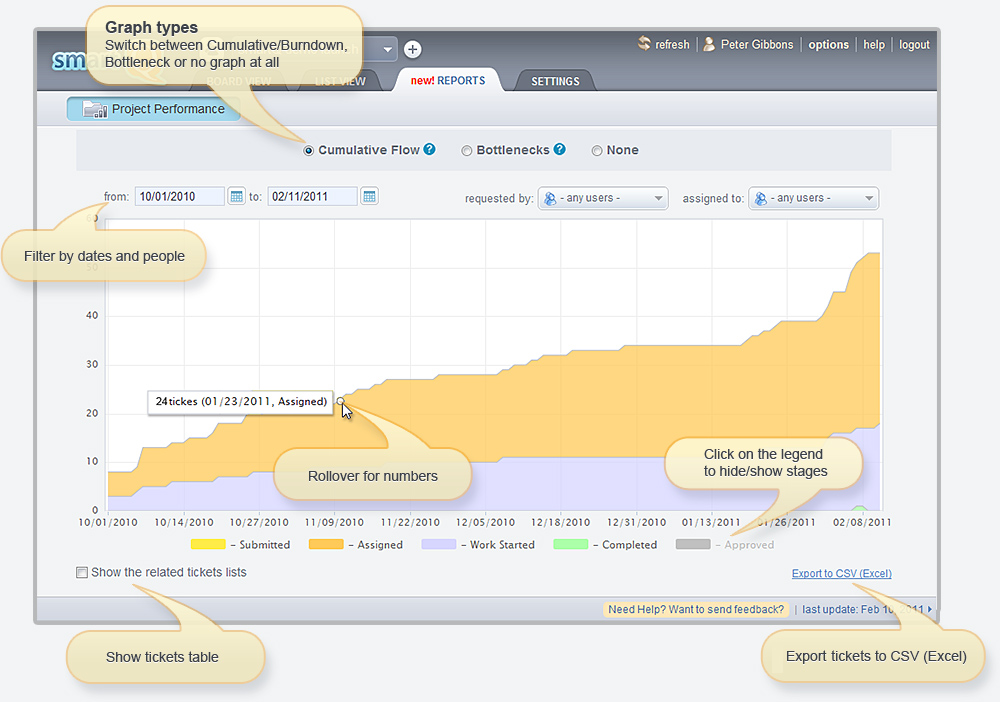The image size is (1000, 702).
Task: Click 'Need Help? Want to send feedback?' link
Action: 696,609
